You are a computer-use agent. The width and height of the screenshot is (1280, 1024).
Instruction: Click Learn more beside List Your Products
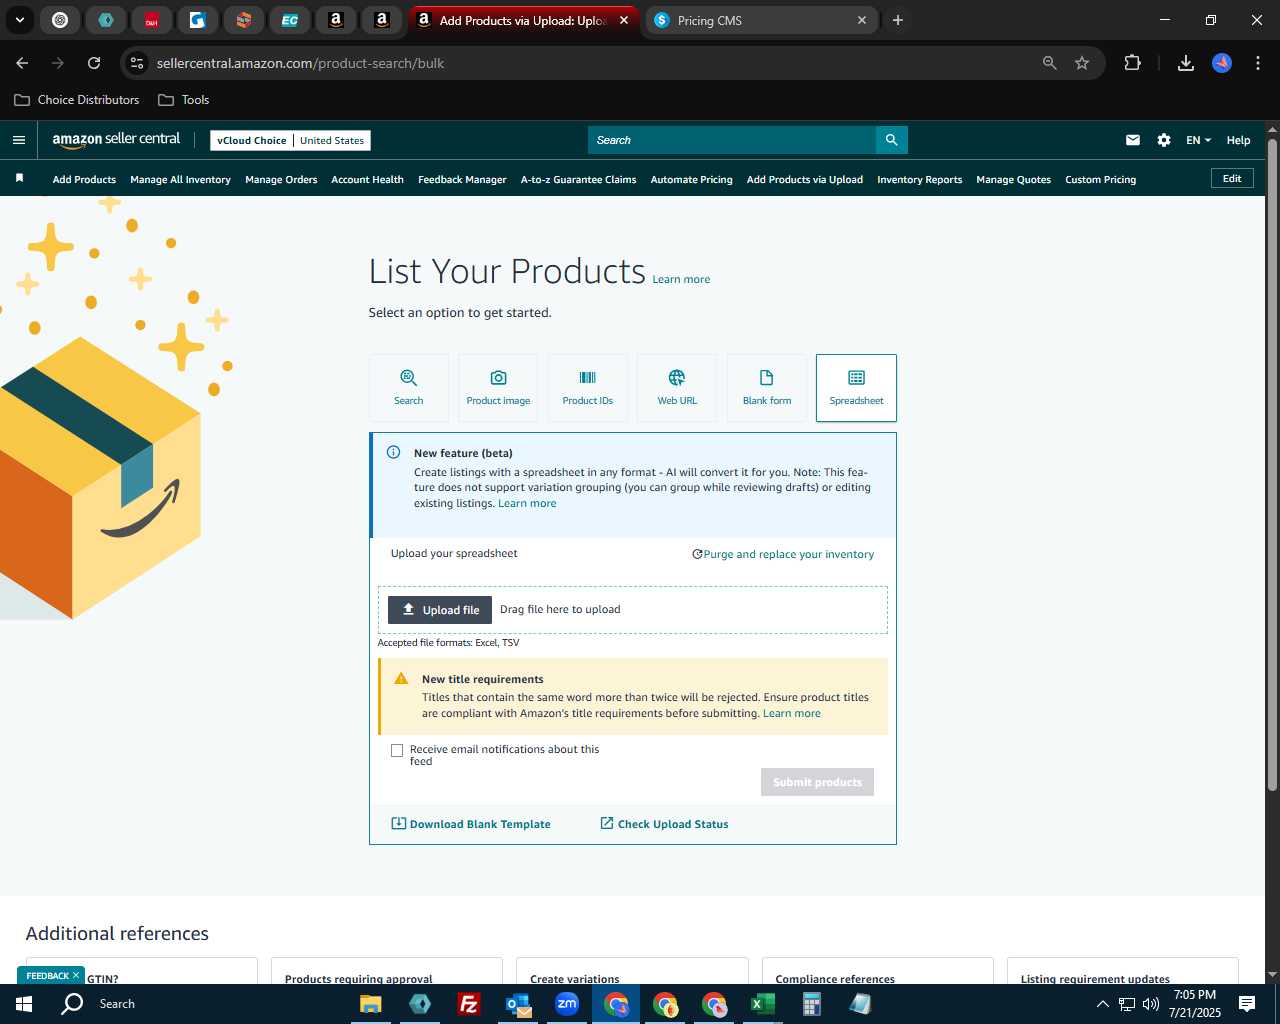681,279
